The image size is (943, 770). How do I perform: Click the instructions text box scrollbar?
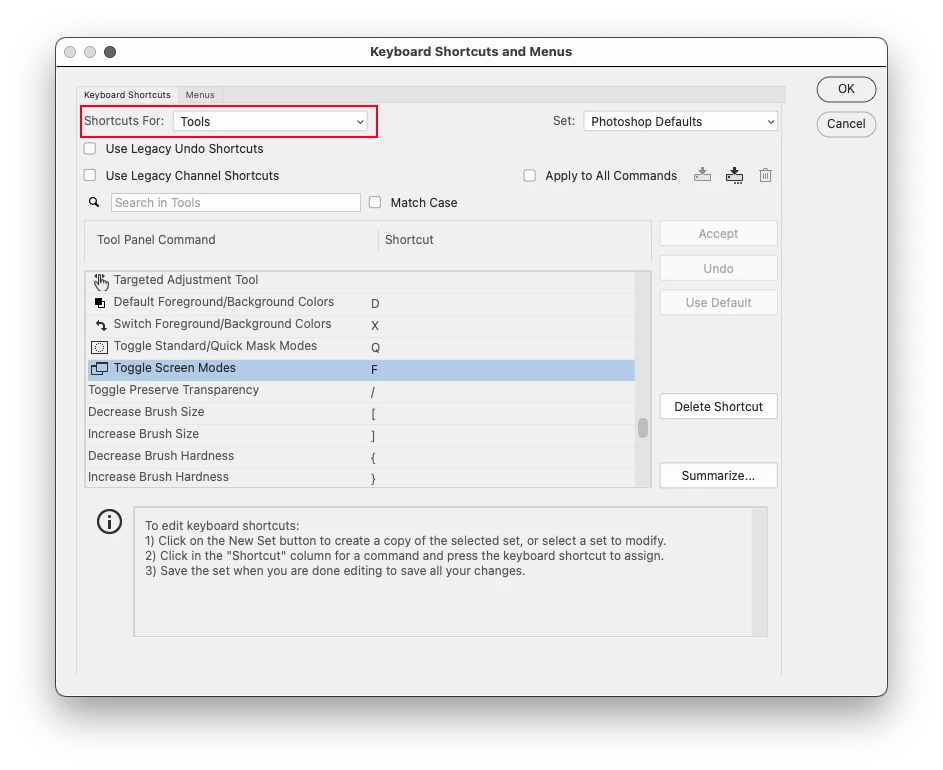760,571
